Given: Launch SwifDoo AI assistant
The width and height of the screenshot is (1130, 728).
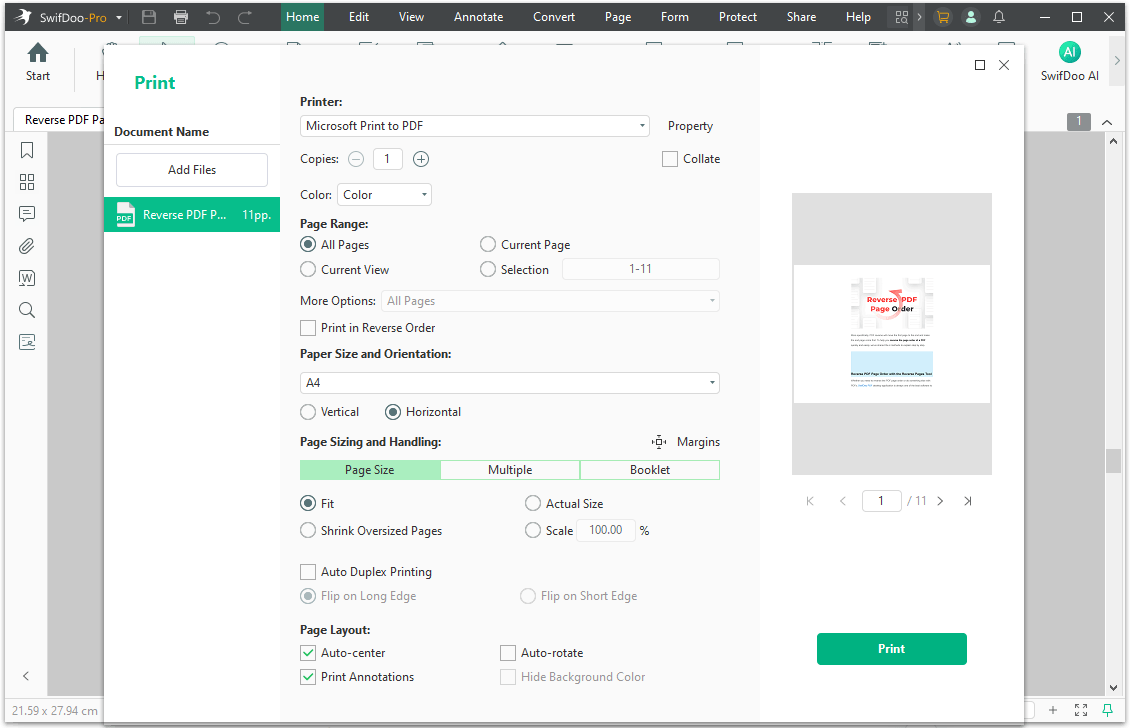Looking at the screenshot, I should (1069, 61).
